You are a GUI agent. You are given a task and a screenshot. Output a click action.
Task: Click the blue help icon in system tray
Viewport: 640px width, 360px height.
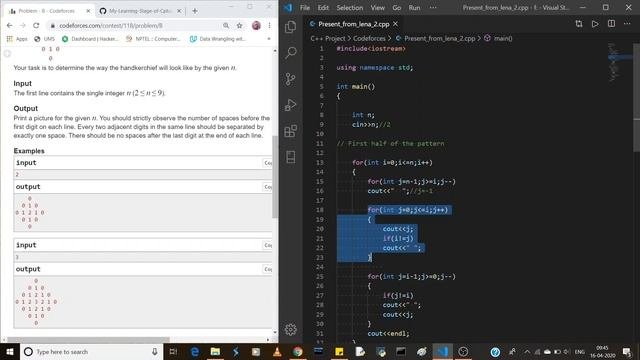pos(495,351)
